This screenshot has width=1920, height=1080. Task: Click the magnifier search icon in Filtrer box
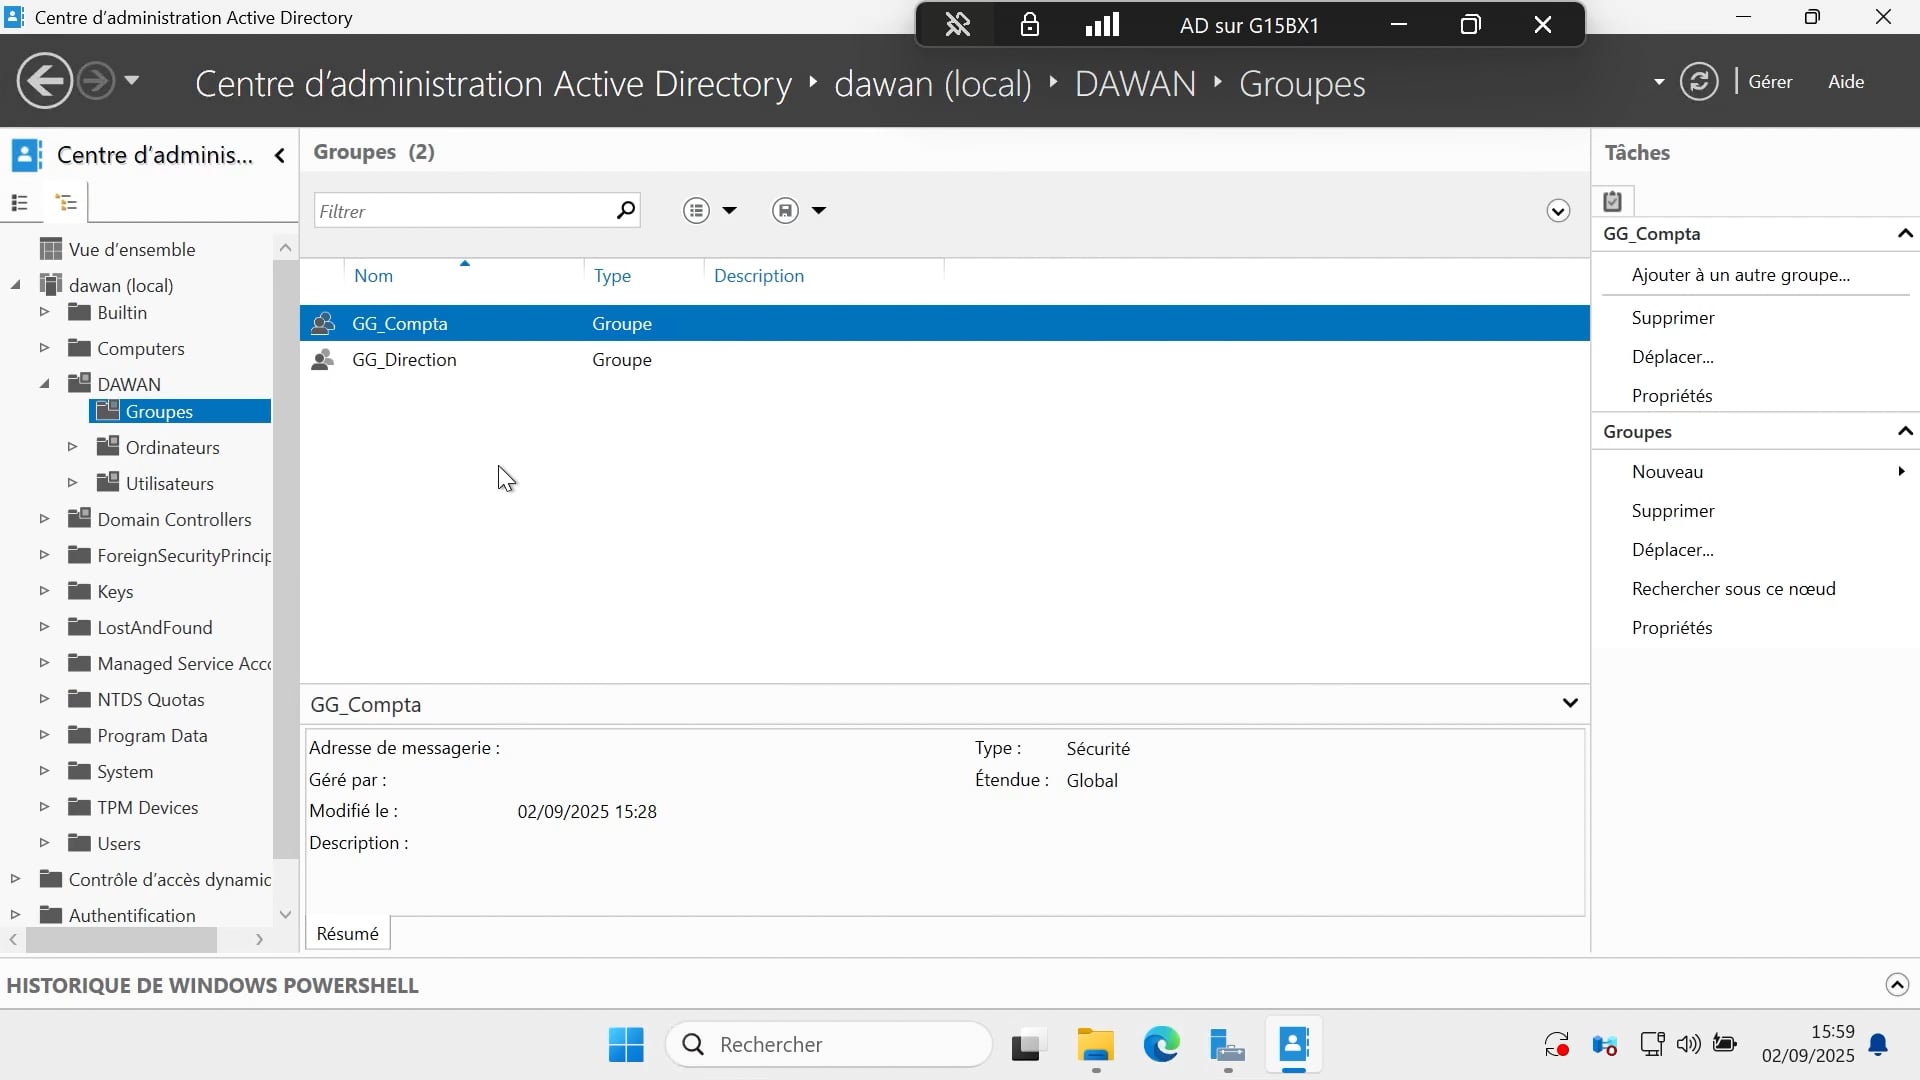625,210
